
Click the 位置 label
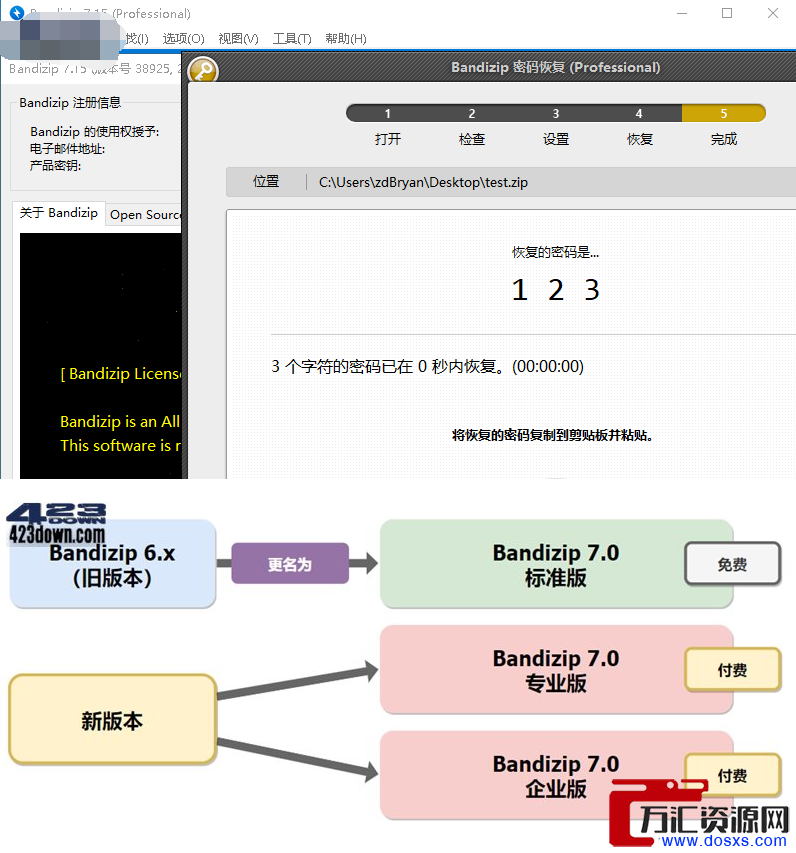[266, 182]
